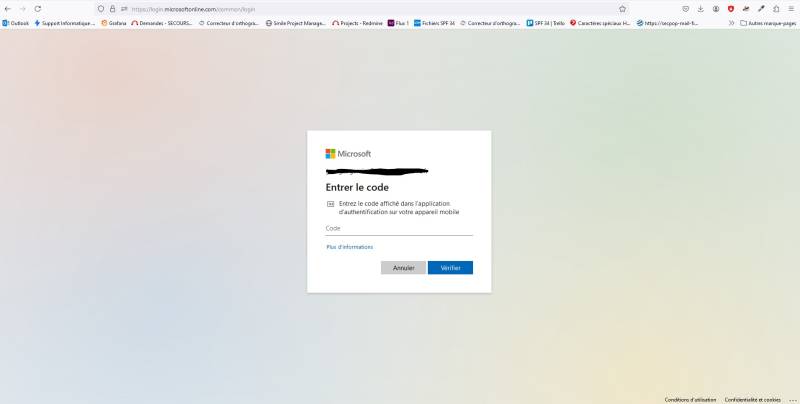The width and height of the screenshot is (800, 404).
Task: Show more bookmarks with the double chevron
Action: tap(731, 23)
